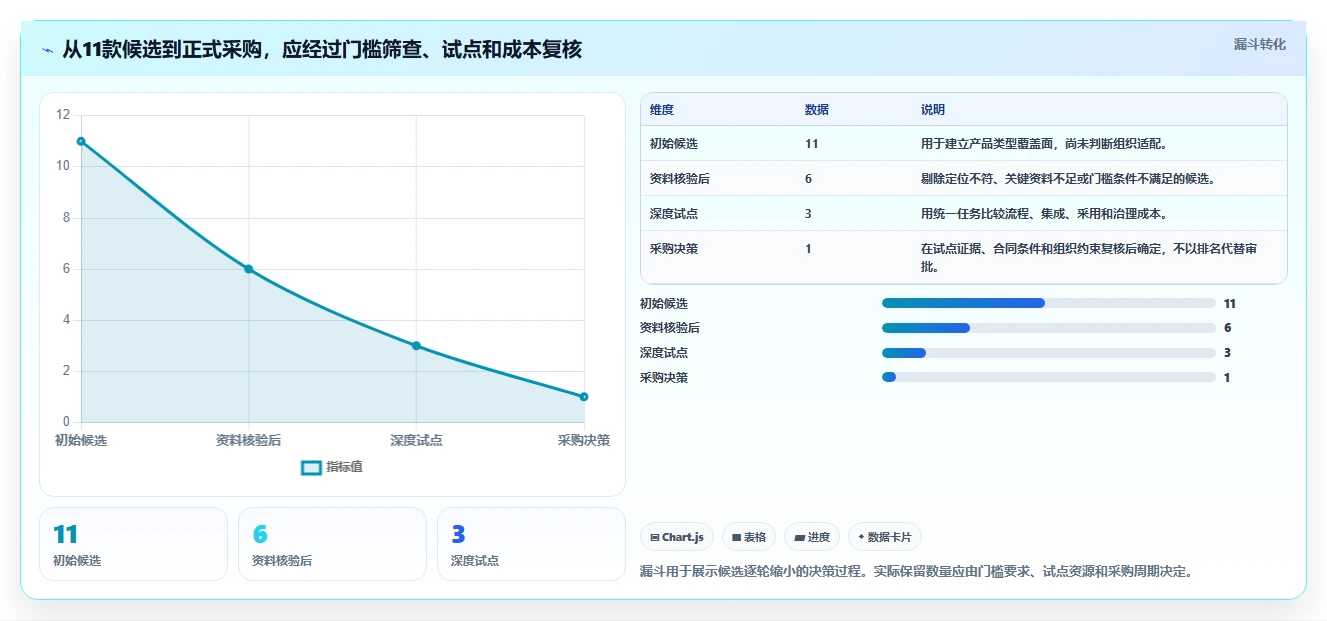Click the 说明 column header
The image size is (1327, 621).
(933, 110)
